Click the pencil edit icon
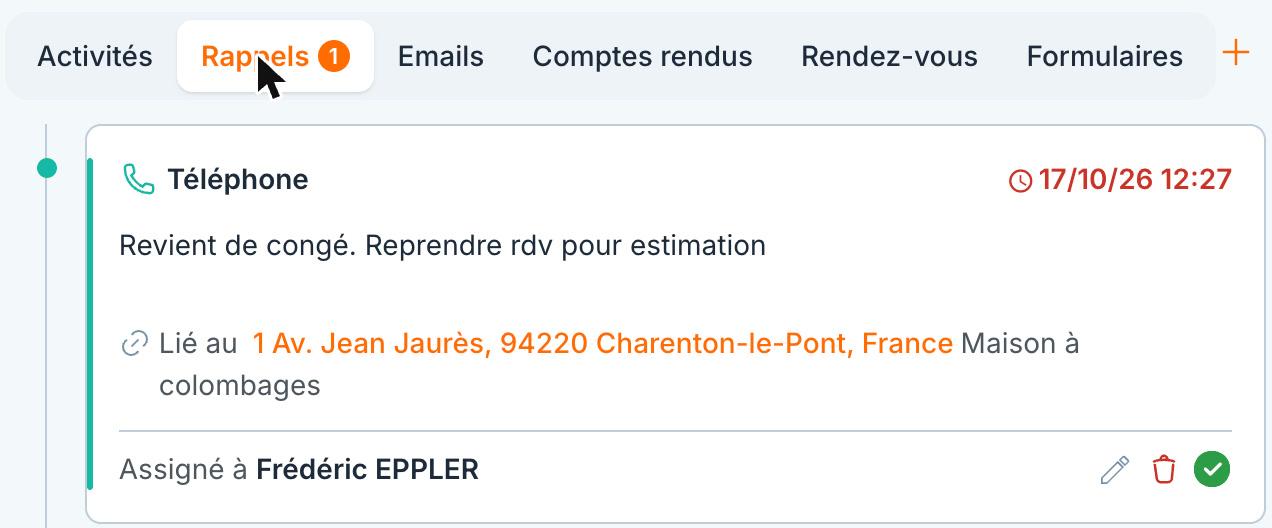This screenshot has width=1272, height=528. point(1114,469)
